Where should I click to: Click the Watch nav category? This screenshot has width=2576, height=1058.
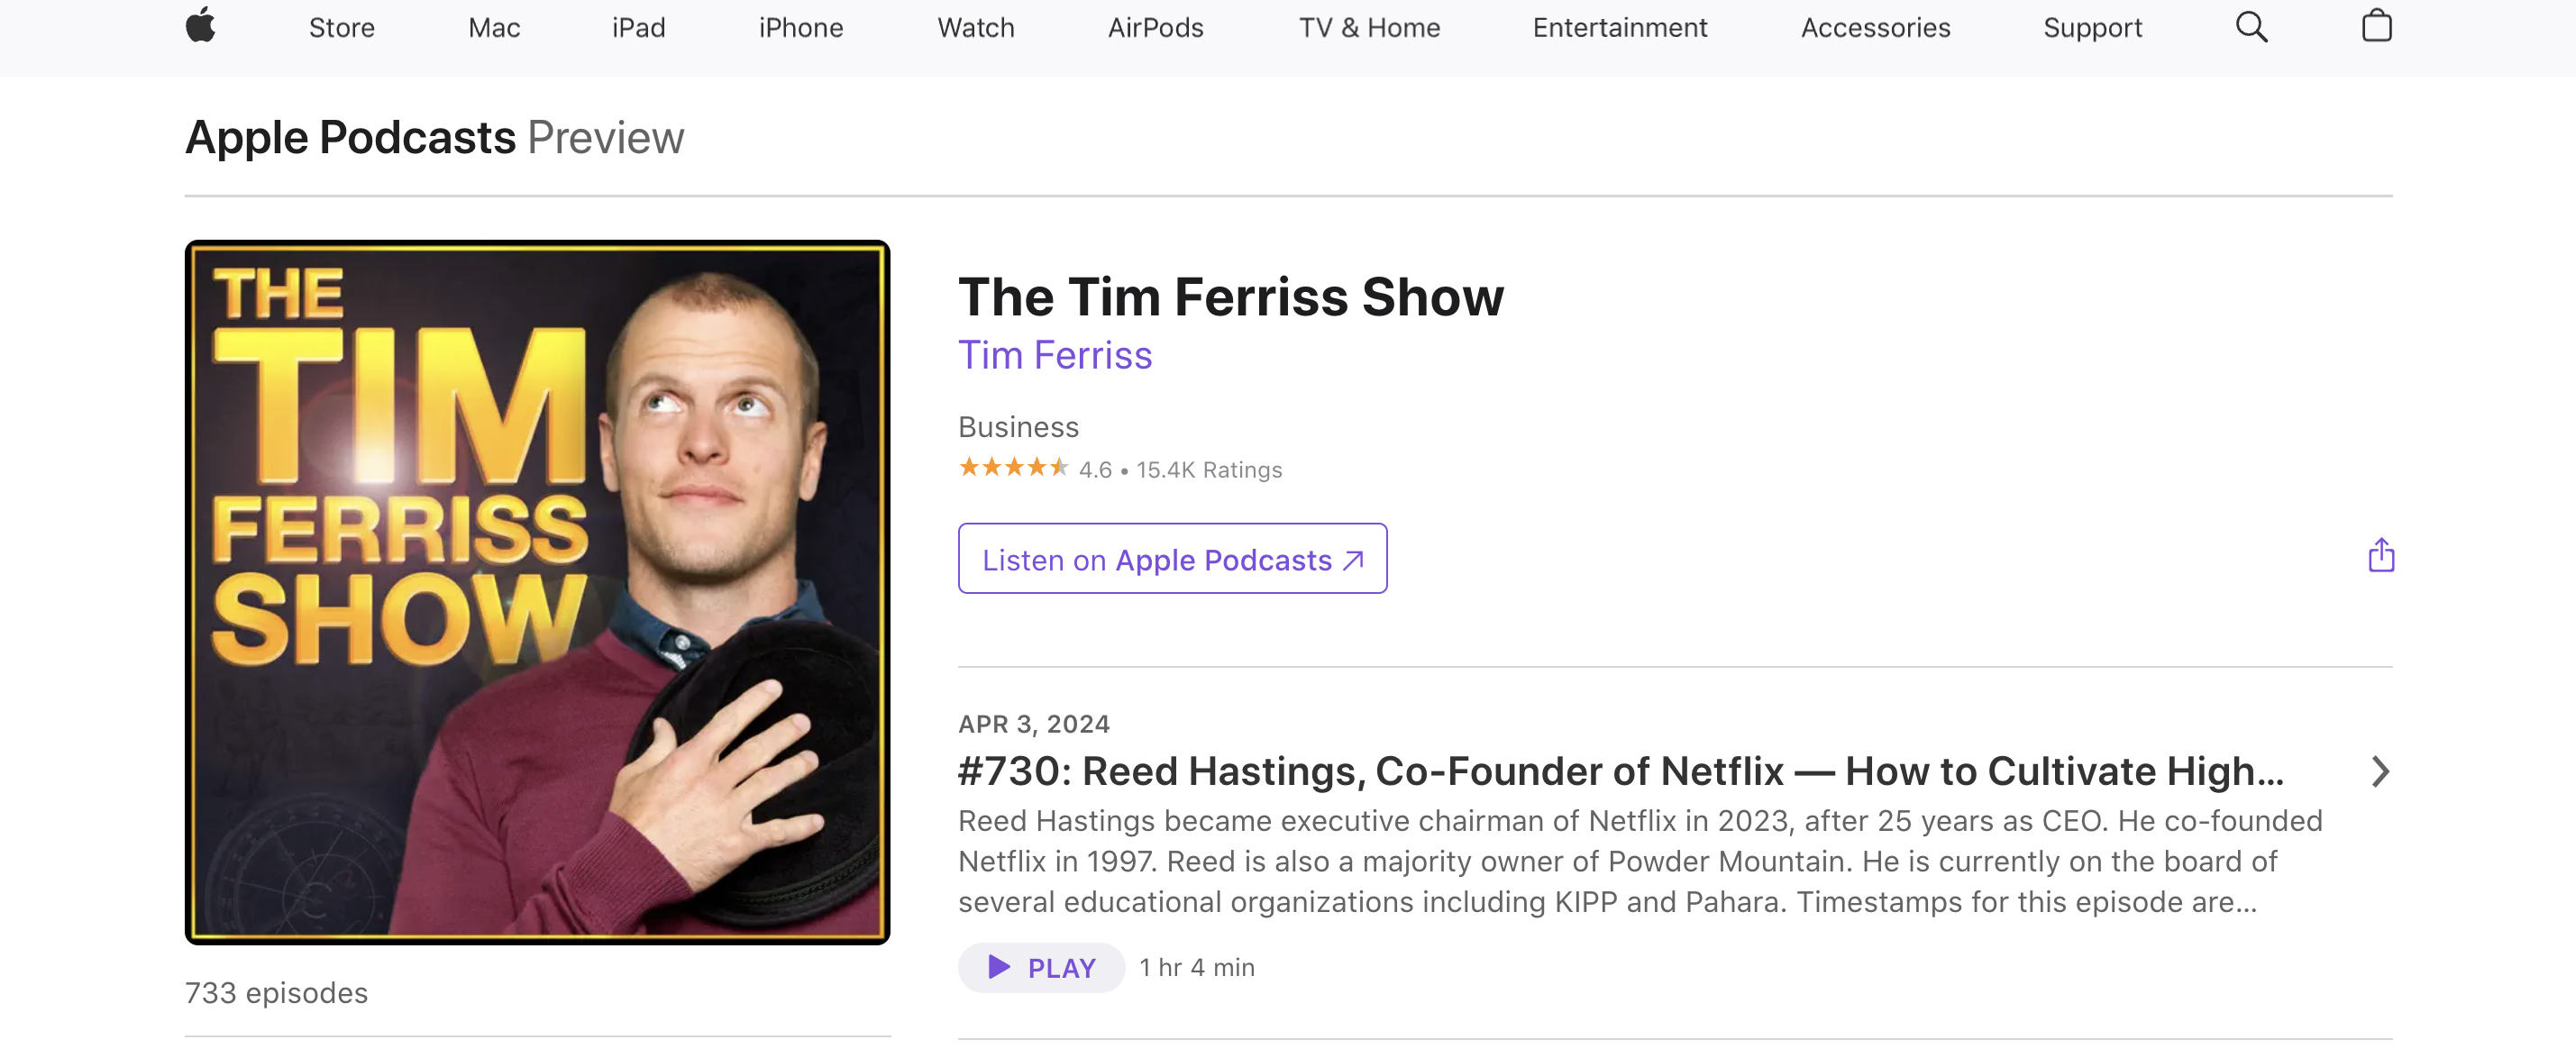coord(976,24)
